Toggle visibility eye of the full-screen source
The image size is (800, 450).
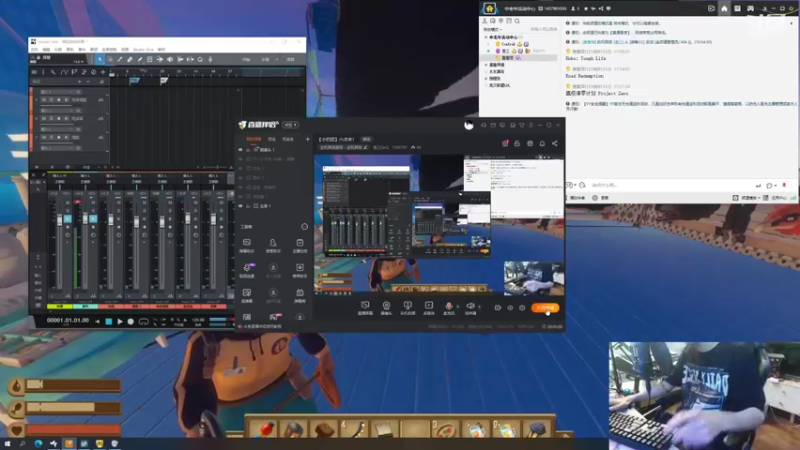tap(240, 206)
